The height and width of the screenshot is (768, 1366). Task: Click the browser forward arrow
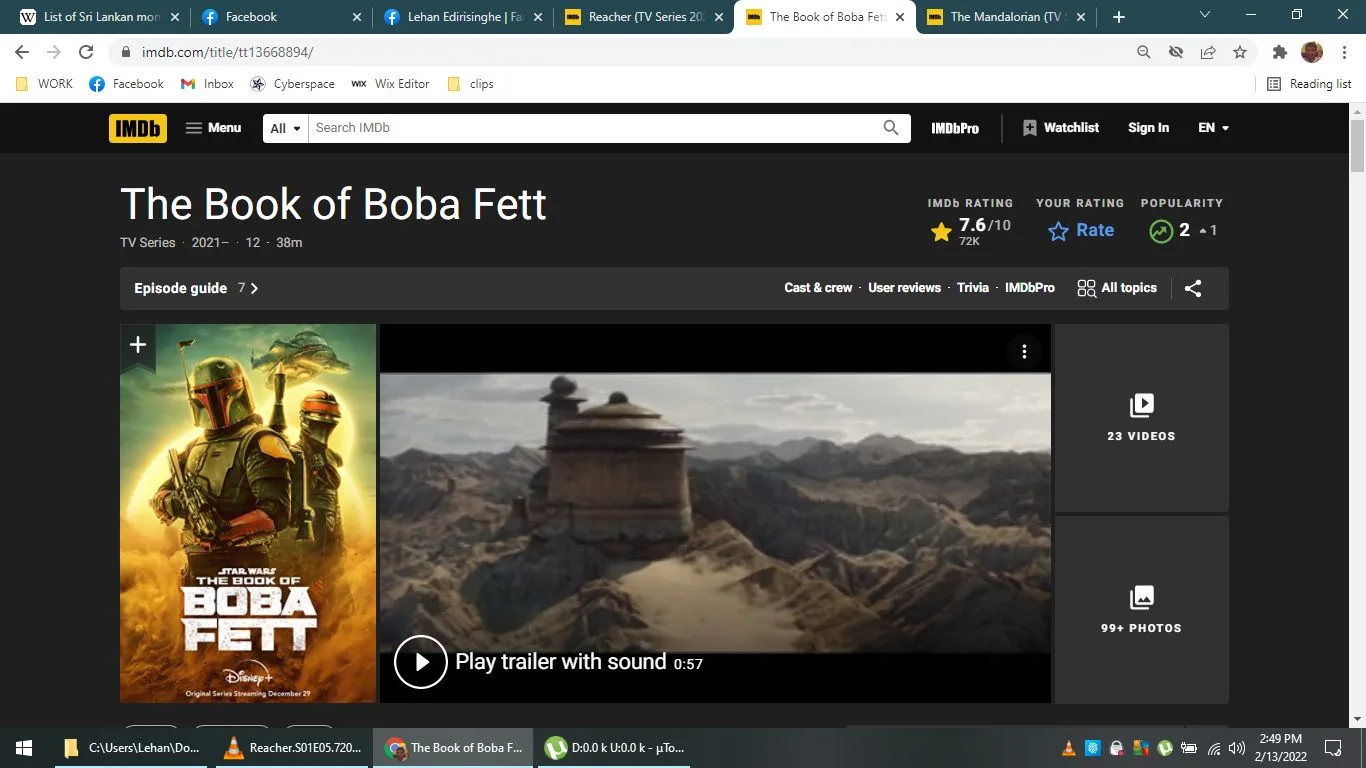pos(54,52)
